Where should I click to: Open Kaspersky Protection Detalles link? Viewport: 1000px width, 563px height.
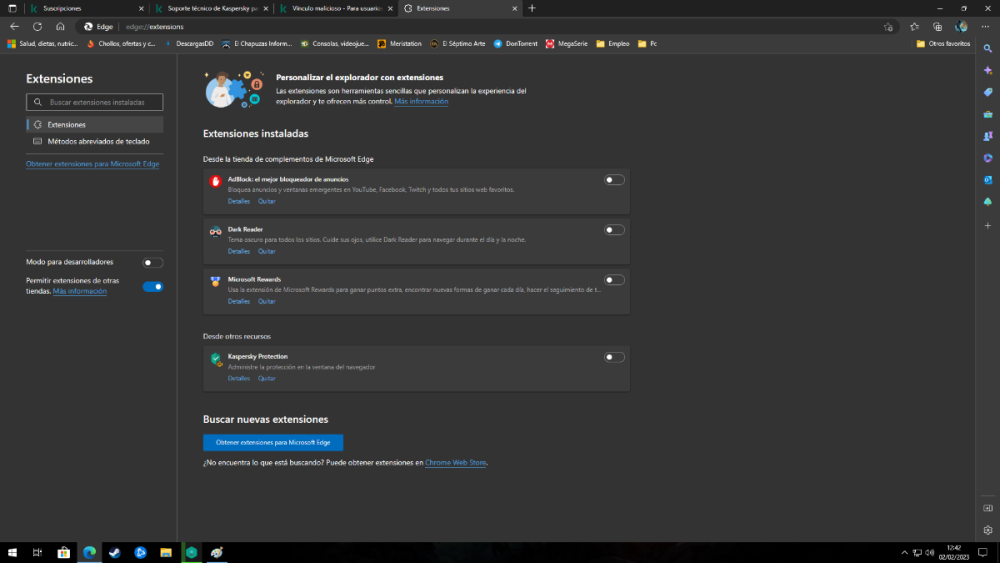239,379
